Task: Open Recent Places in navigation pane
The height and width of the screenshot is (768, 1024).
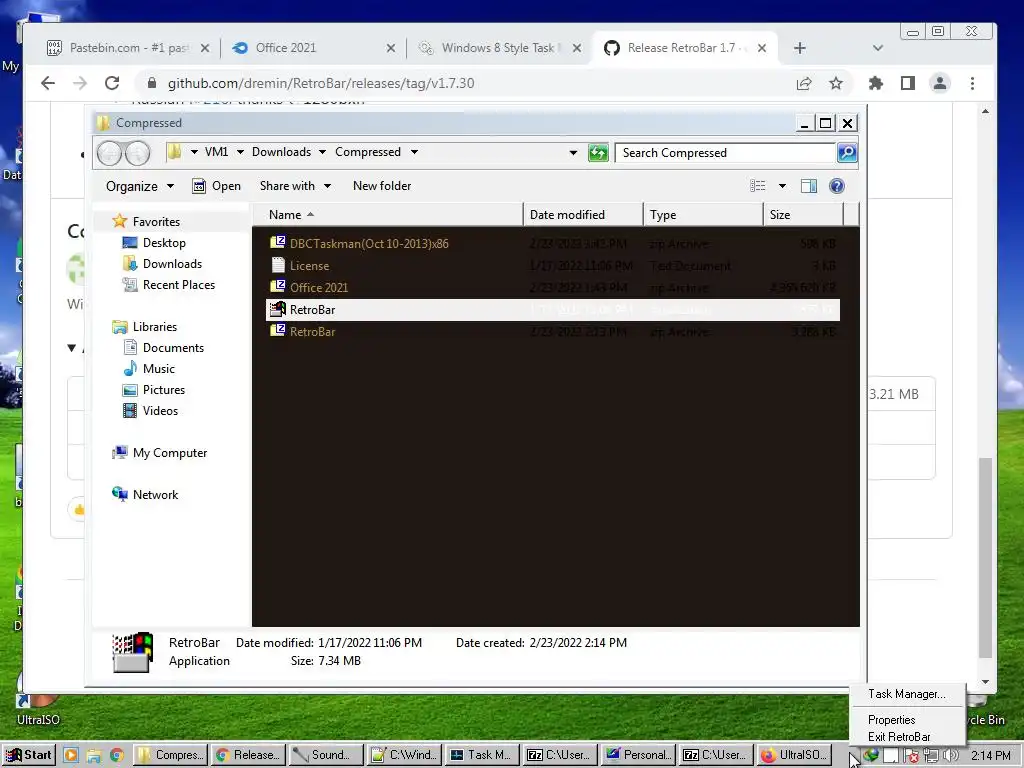Action: pyautogui.click(x=178, y=285)
